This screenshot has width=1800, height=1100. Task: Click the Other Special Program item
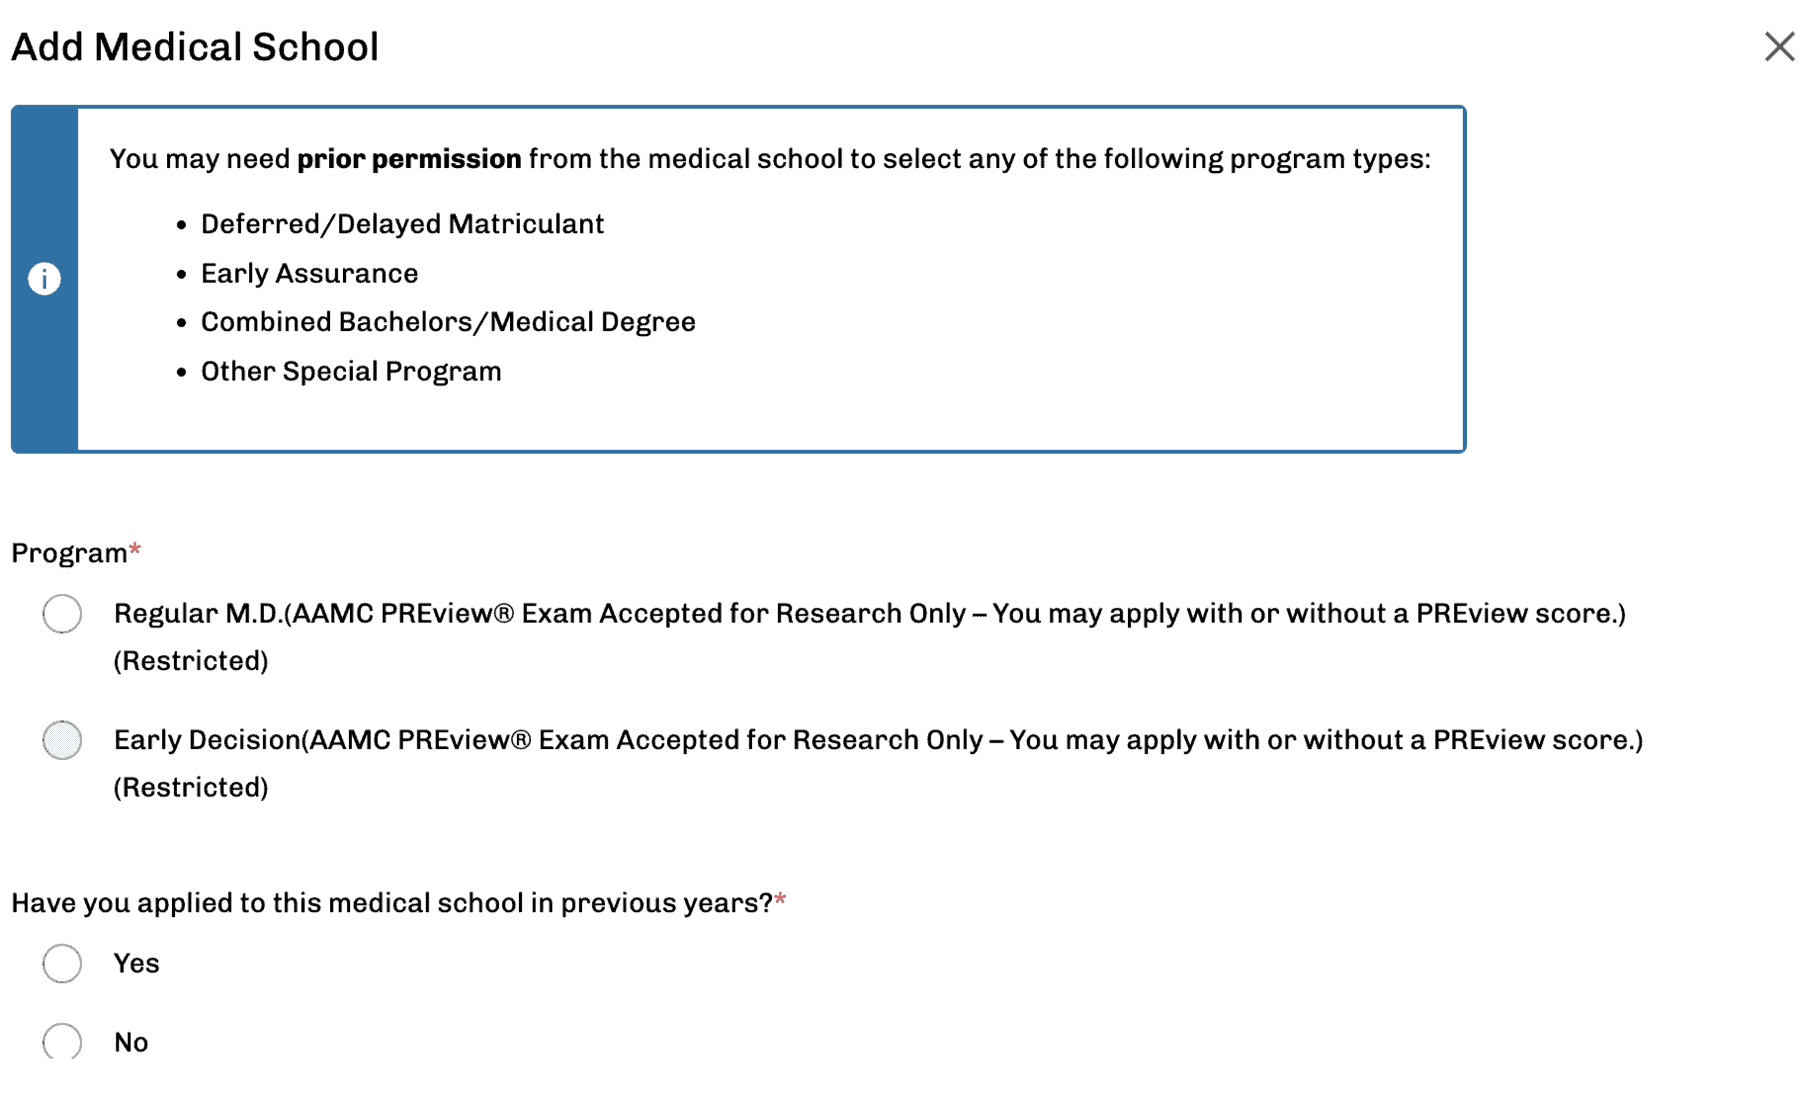pyautogui.click(x=351, y=370)
